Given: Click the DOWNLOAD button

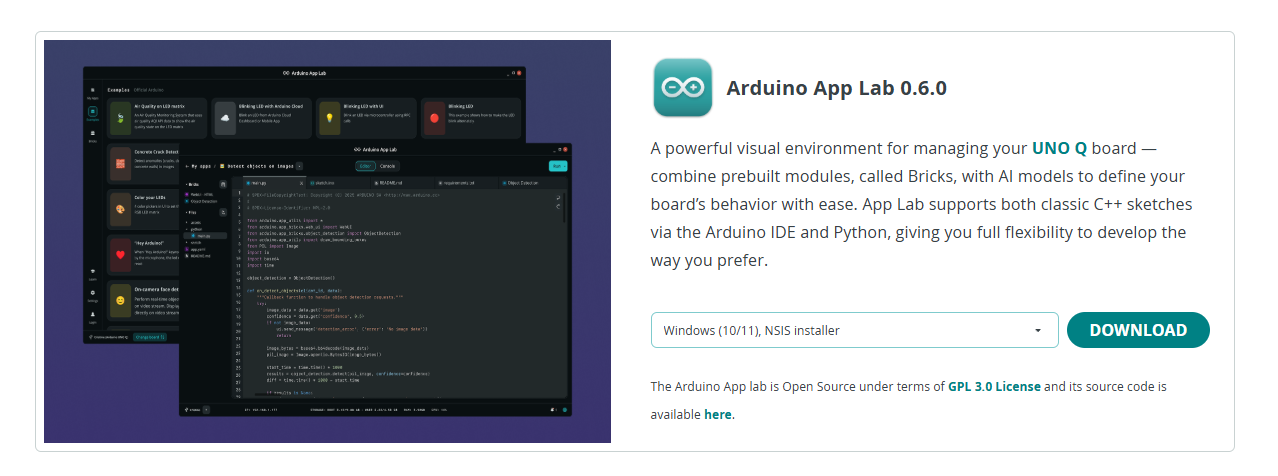Looking at the screenshot, I should (1138, 330).
